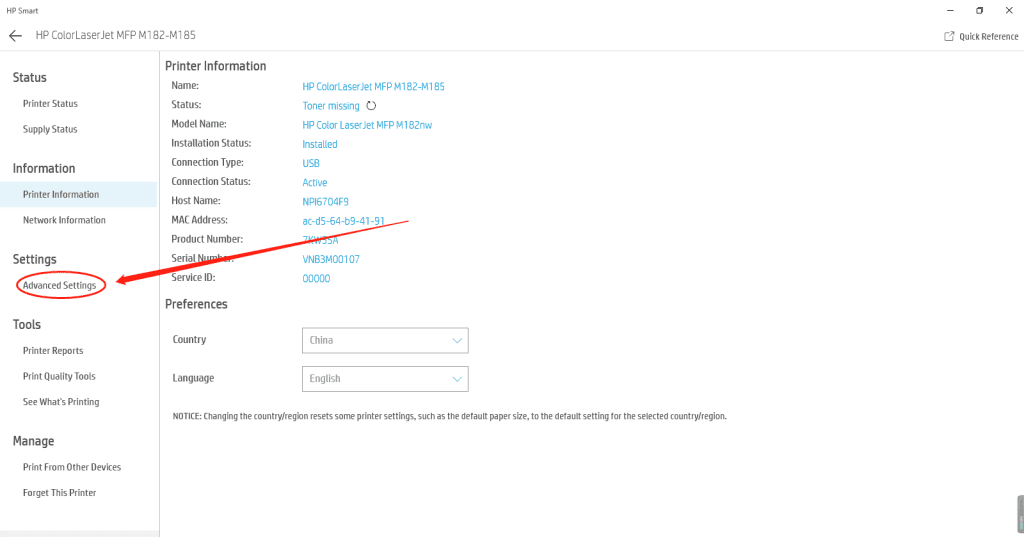The image size is (1024, 537).
Task: Click serial number VNB3M00107
Action: tap(330, 259)
